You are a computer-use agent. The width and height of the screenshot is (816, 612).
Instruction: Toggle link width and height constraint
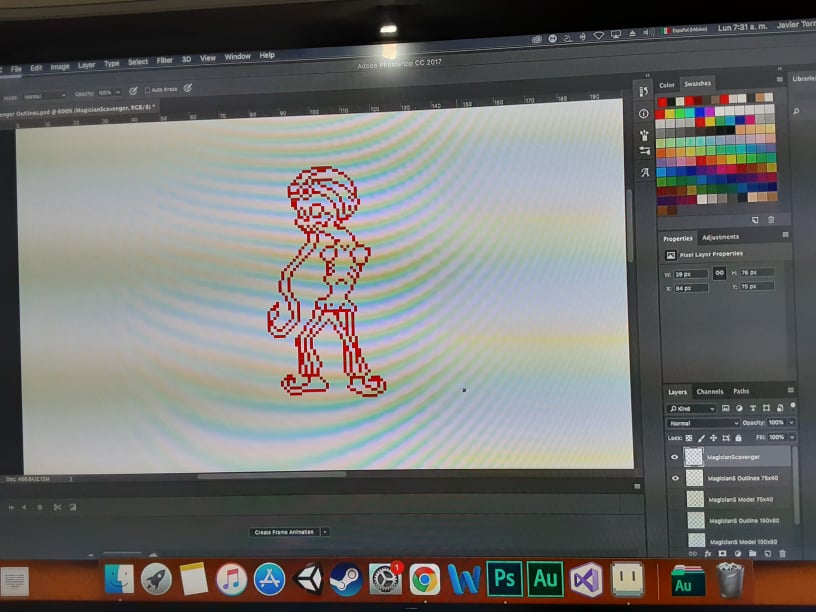pos(719,273)
